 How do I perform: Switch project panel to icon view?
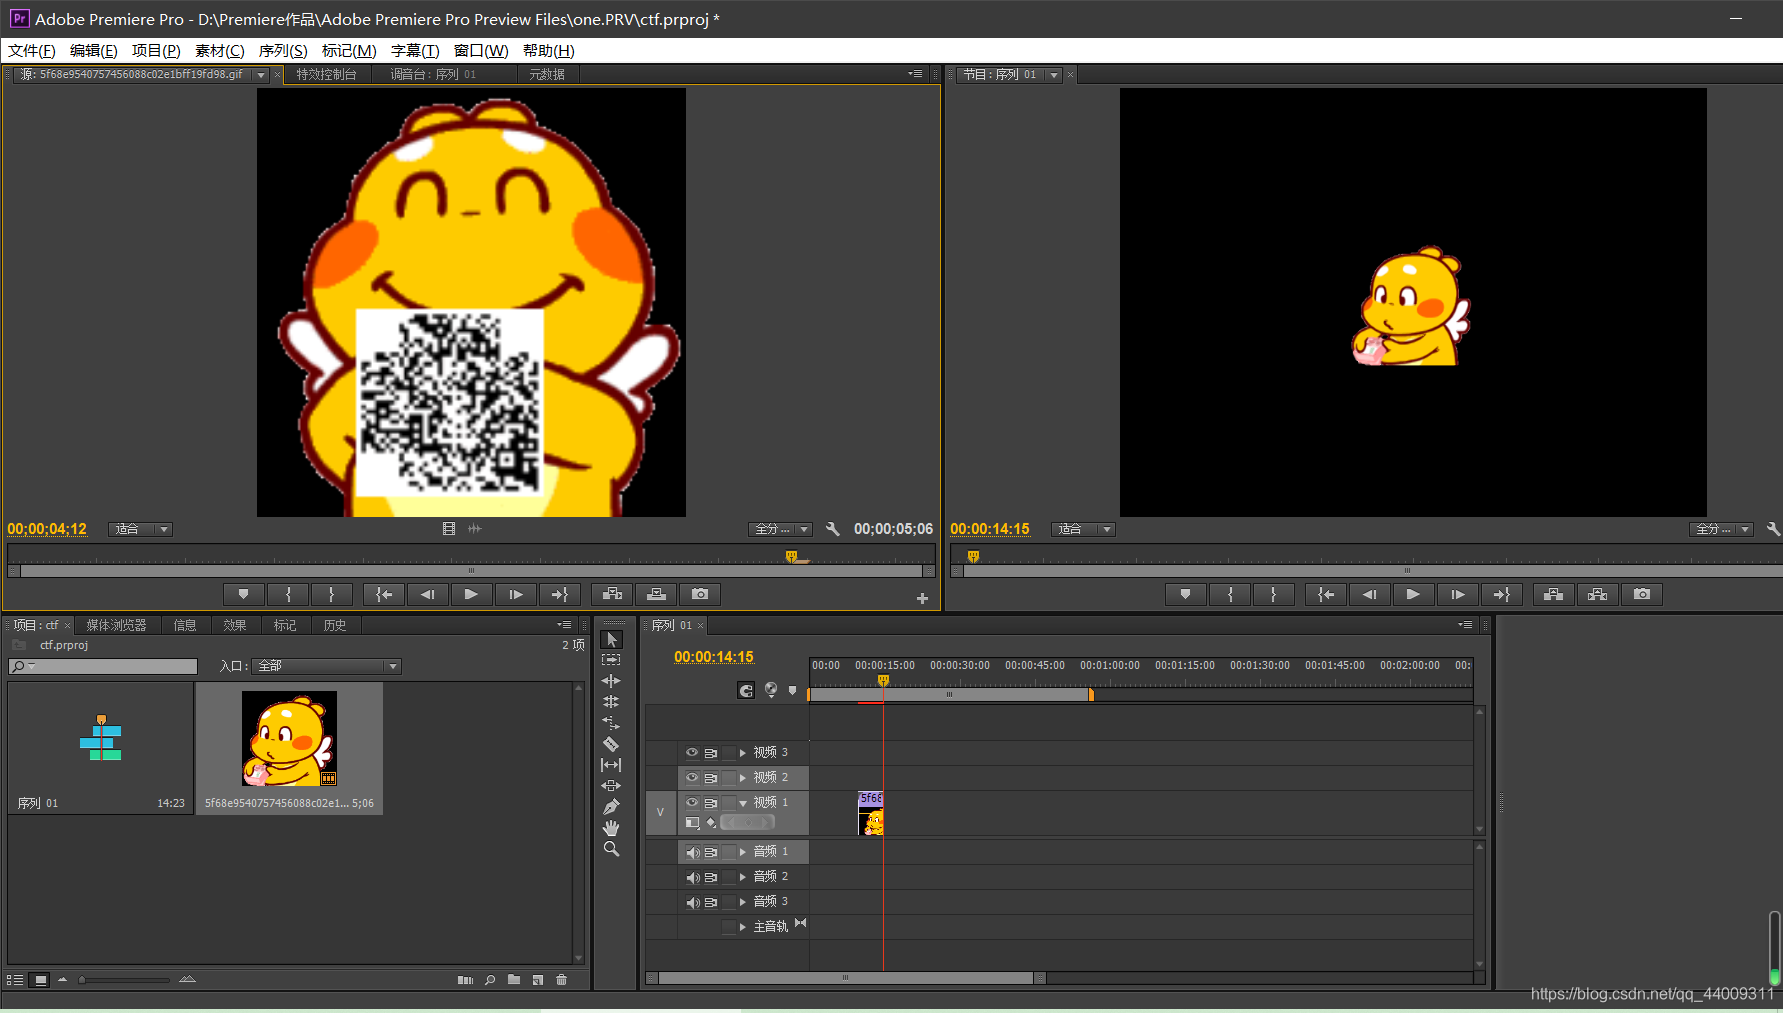pyautogui.click(x=40, y=980)
